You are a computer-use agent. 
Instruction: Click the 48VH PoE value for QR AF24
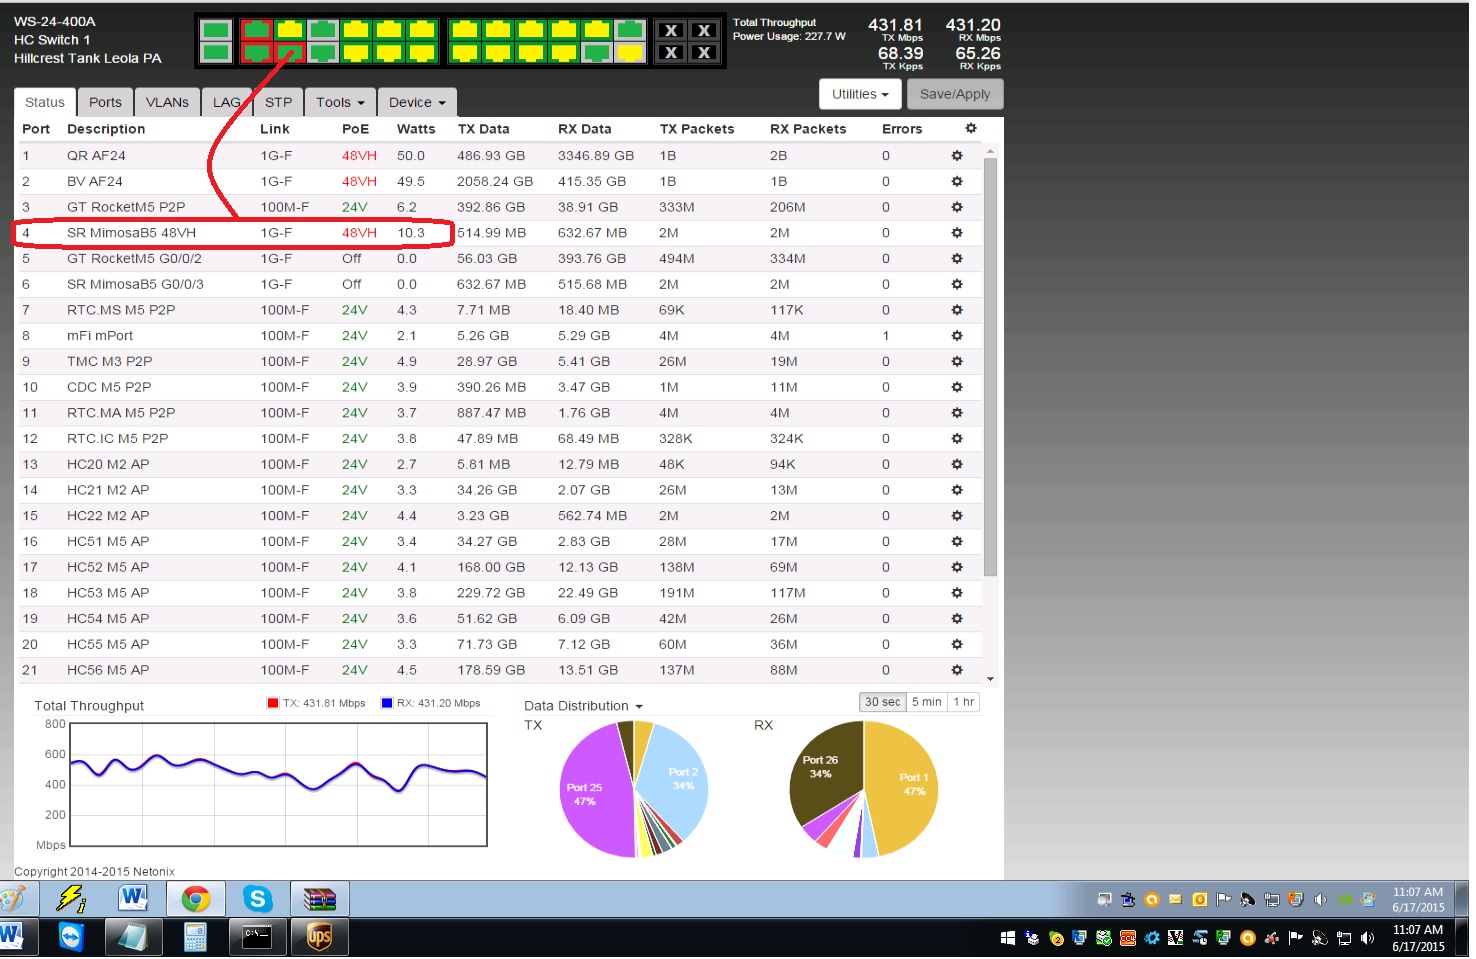click(x=359, y=156)
